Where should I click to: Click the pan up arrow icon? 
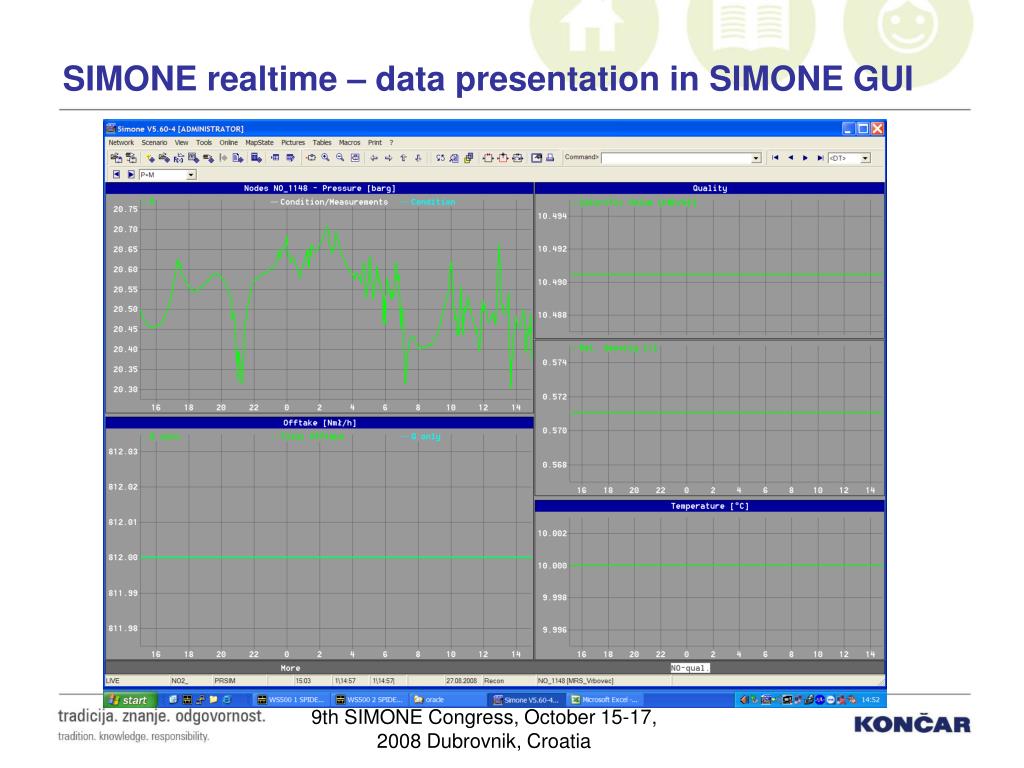tap(404, 158)
